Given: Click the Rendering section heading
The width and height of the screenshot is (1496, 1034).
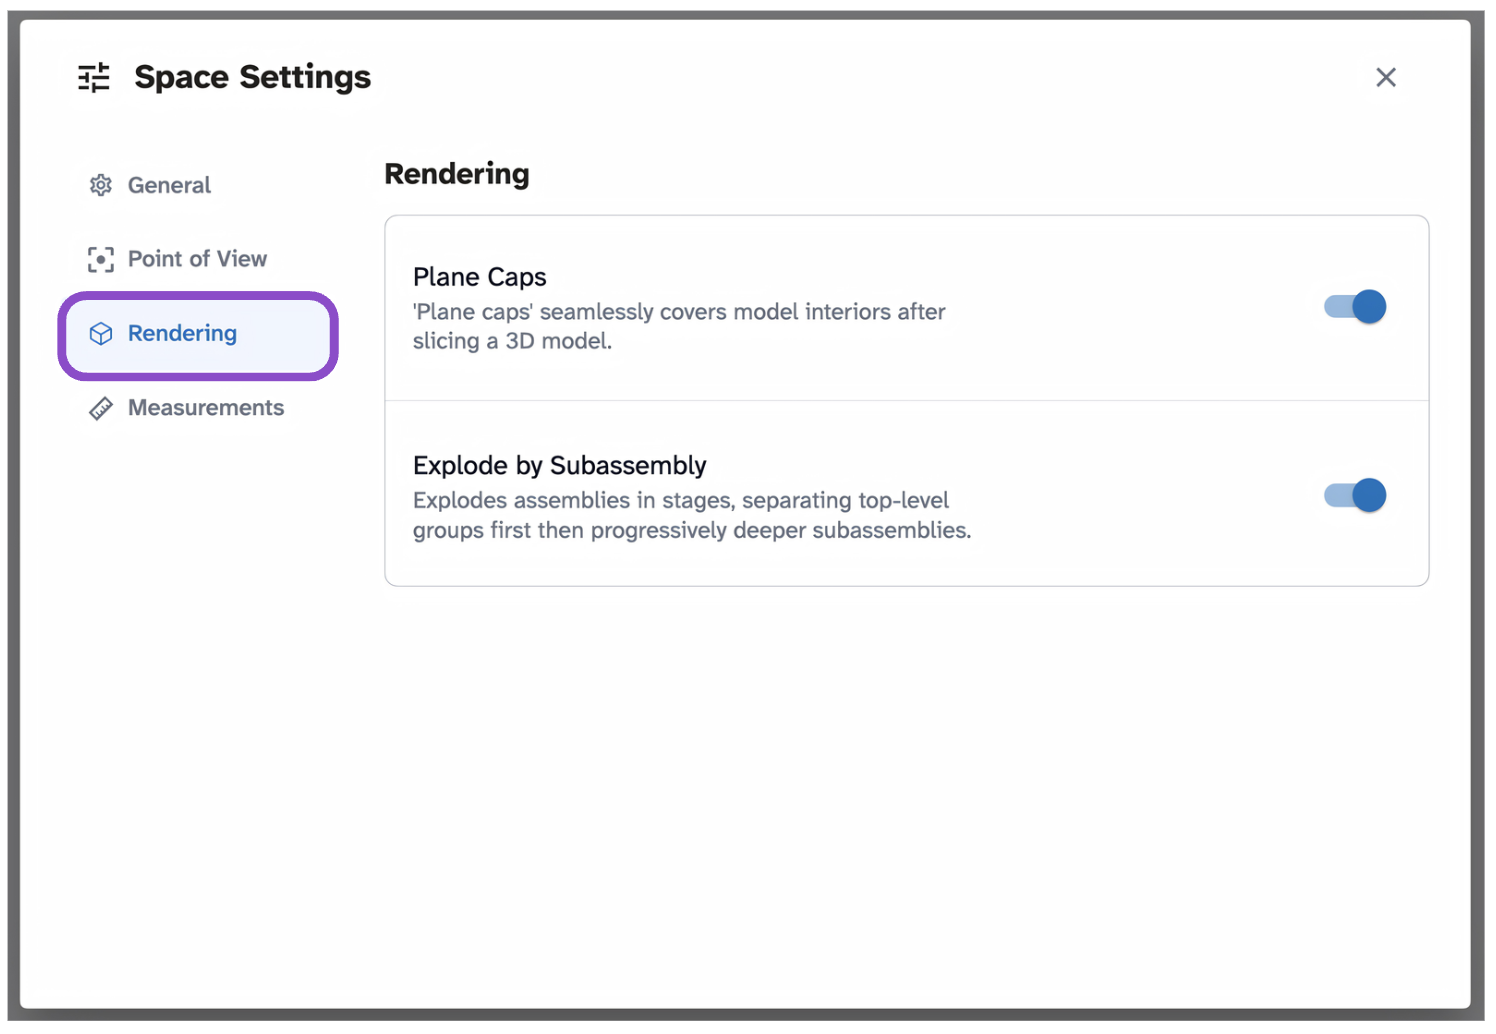Looking at the screenshot, I should click(x=457, y=174).
